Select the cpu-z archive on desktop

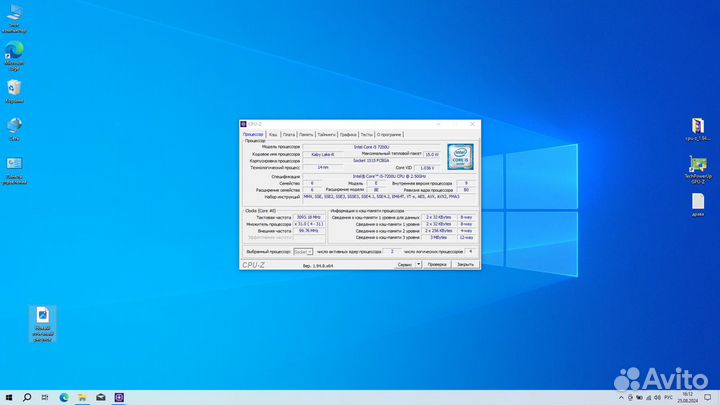[x=698, y=129]
